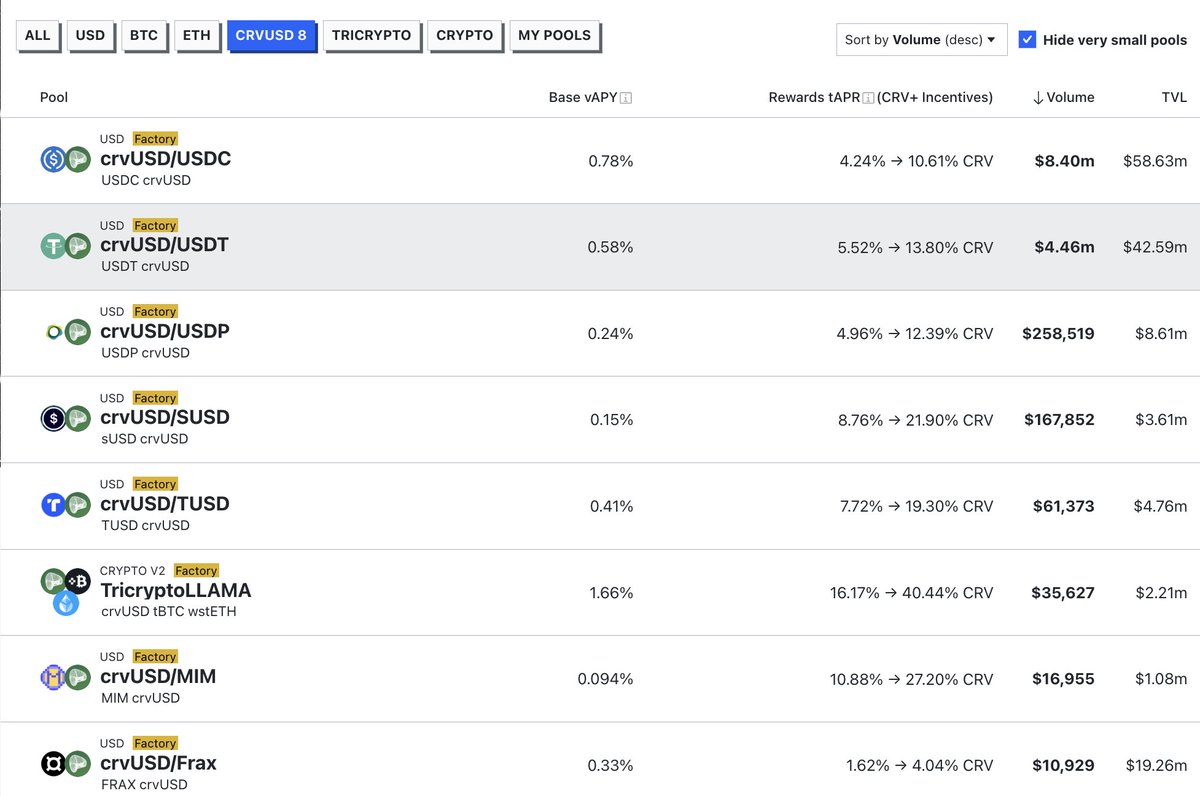The width and height of the screenshot is (1200, 796).
Task: Sort by the Volume column header
Action: pos(1063,98)
